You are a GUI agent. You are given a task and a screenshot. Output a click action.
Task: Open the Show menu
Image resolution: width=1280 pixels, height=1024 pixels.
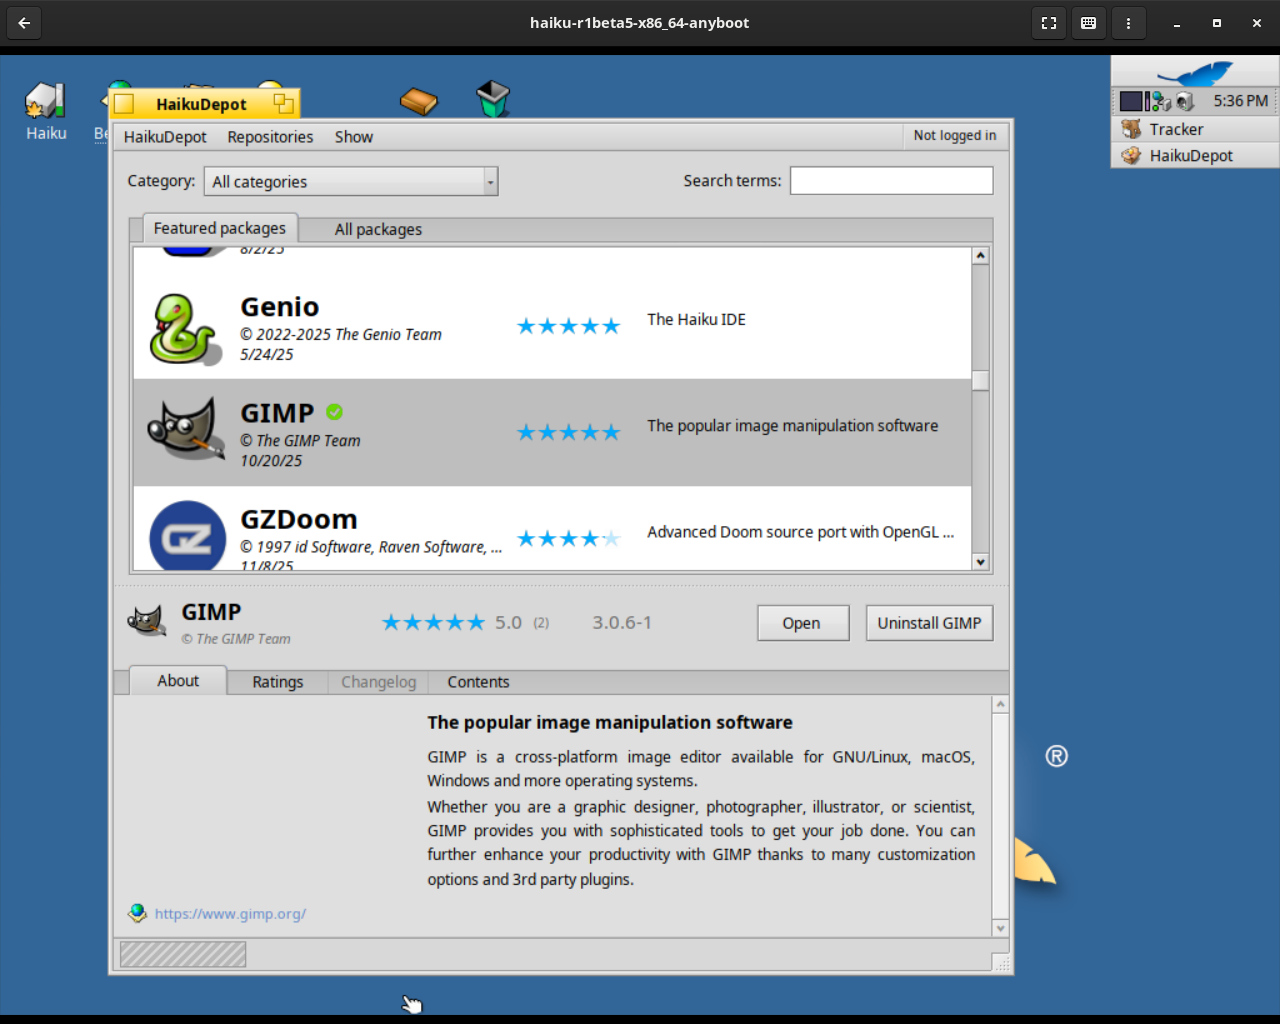(353, 137)
